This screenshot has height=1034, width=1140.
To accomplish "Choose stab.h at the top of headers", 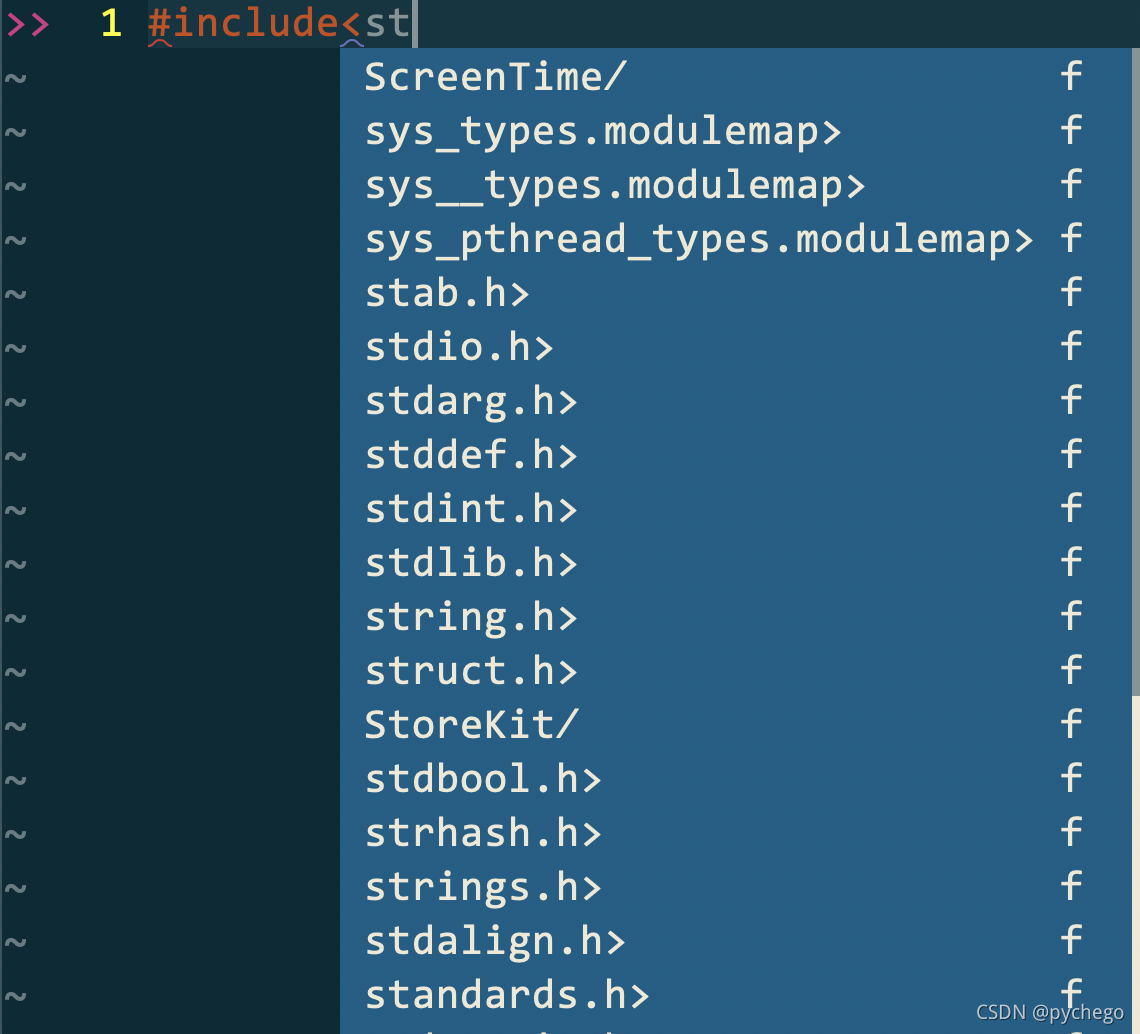I will (446, 292).
